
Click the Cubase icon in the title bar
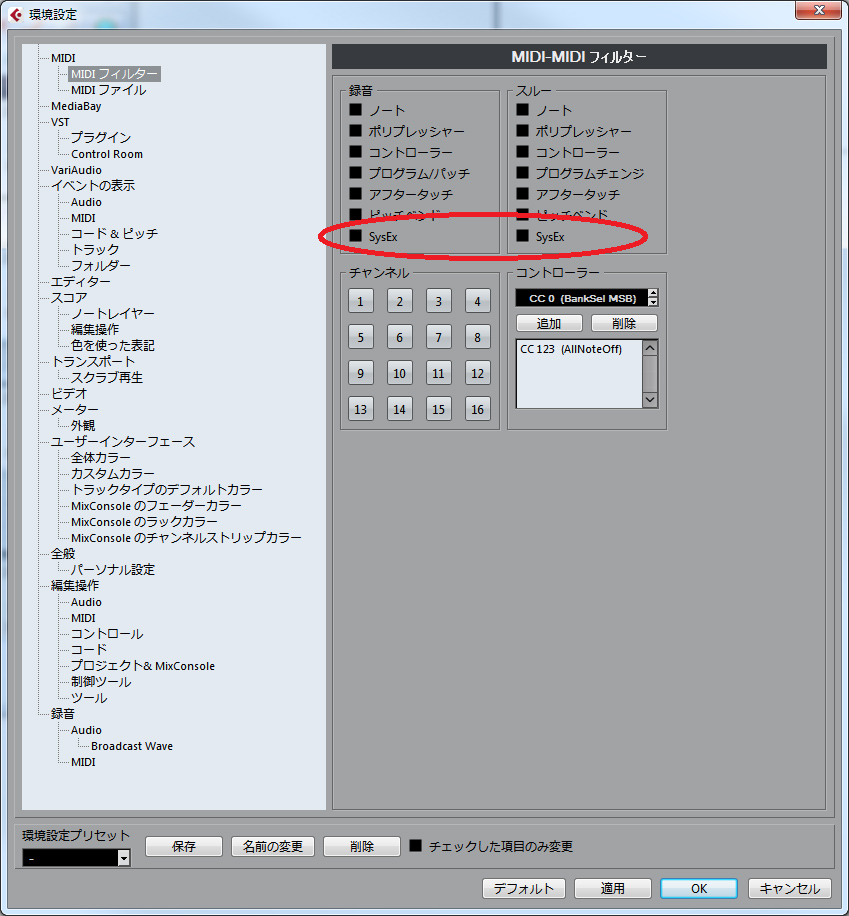click(x=15, y=14)
